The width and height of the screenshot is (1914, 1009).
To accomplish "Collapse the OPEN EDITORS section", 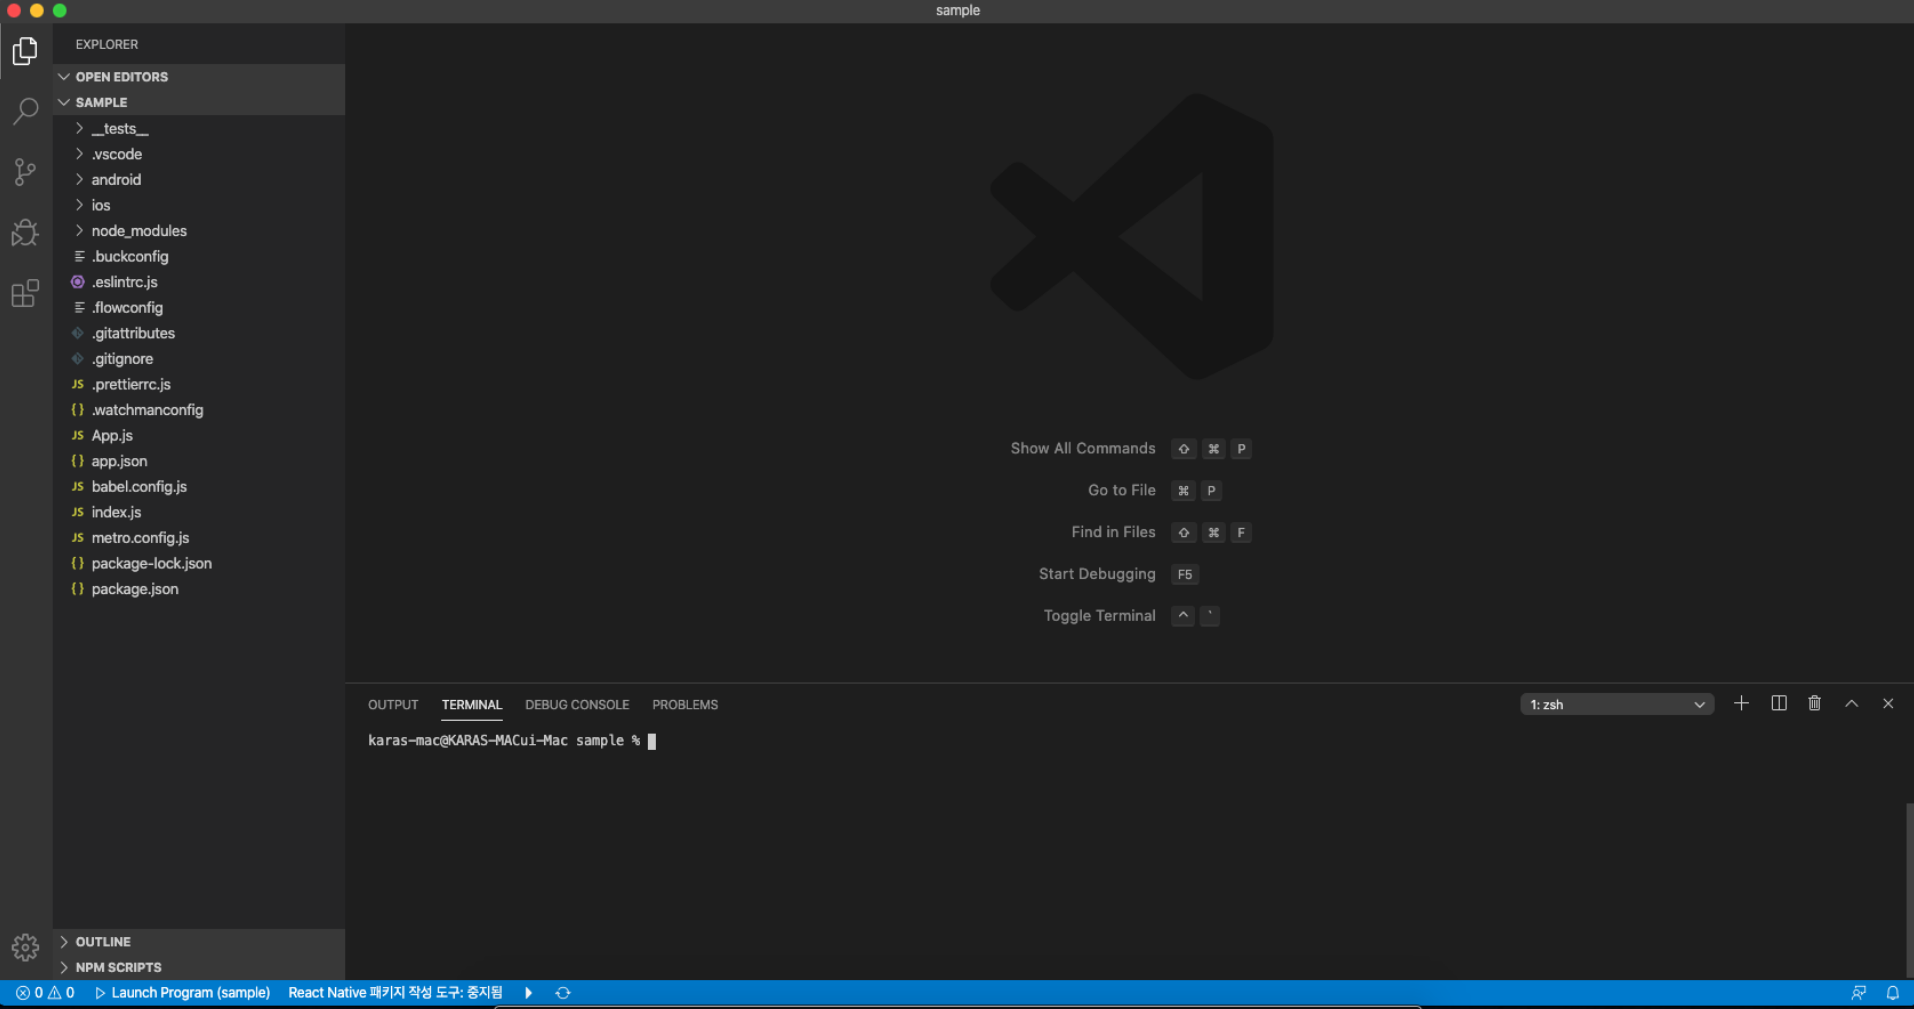I will coord(199,77).
